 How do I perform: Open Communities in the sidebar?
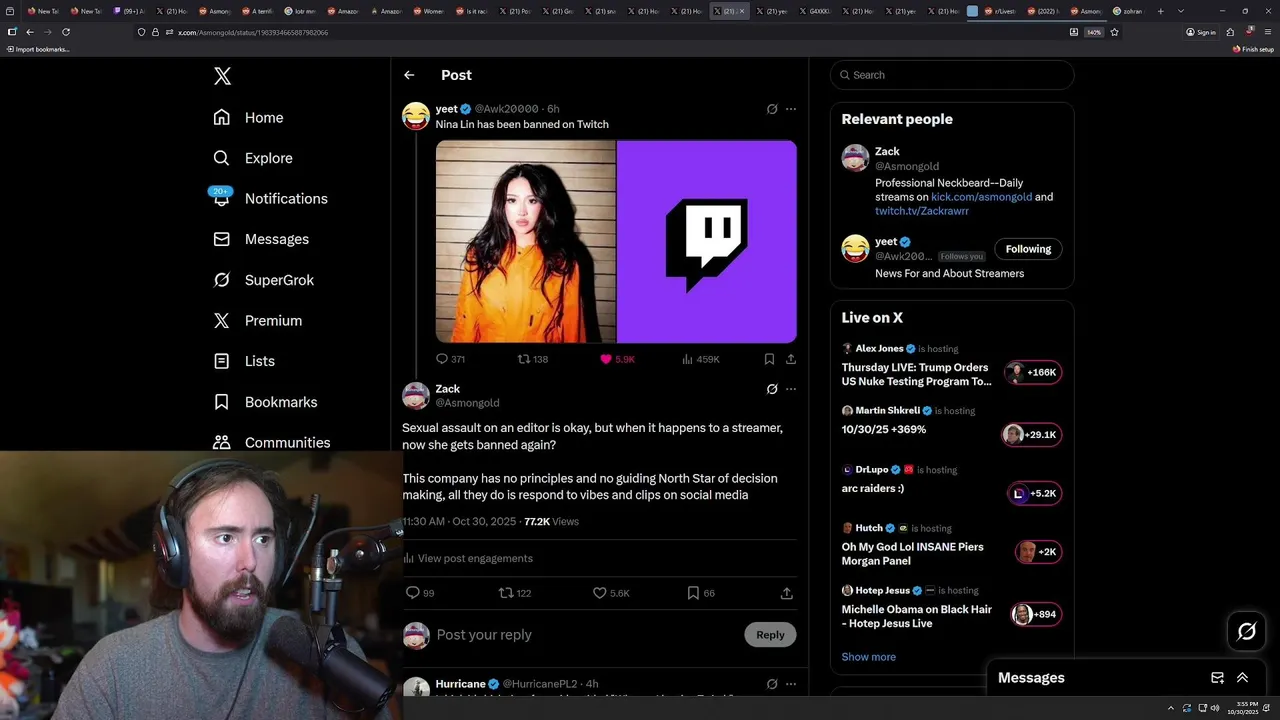point(271,442)
